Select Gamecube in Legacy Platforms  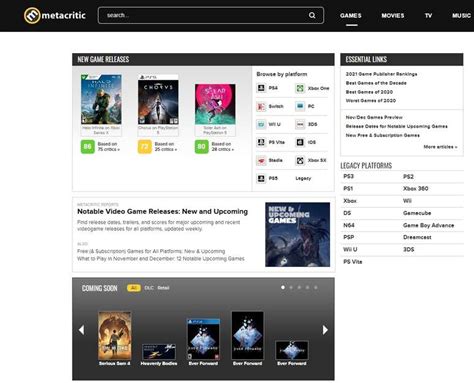(417, 213)
